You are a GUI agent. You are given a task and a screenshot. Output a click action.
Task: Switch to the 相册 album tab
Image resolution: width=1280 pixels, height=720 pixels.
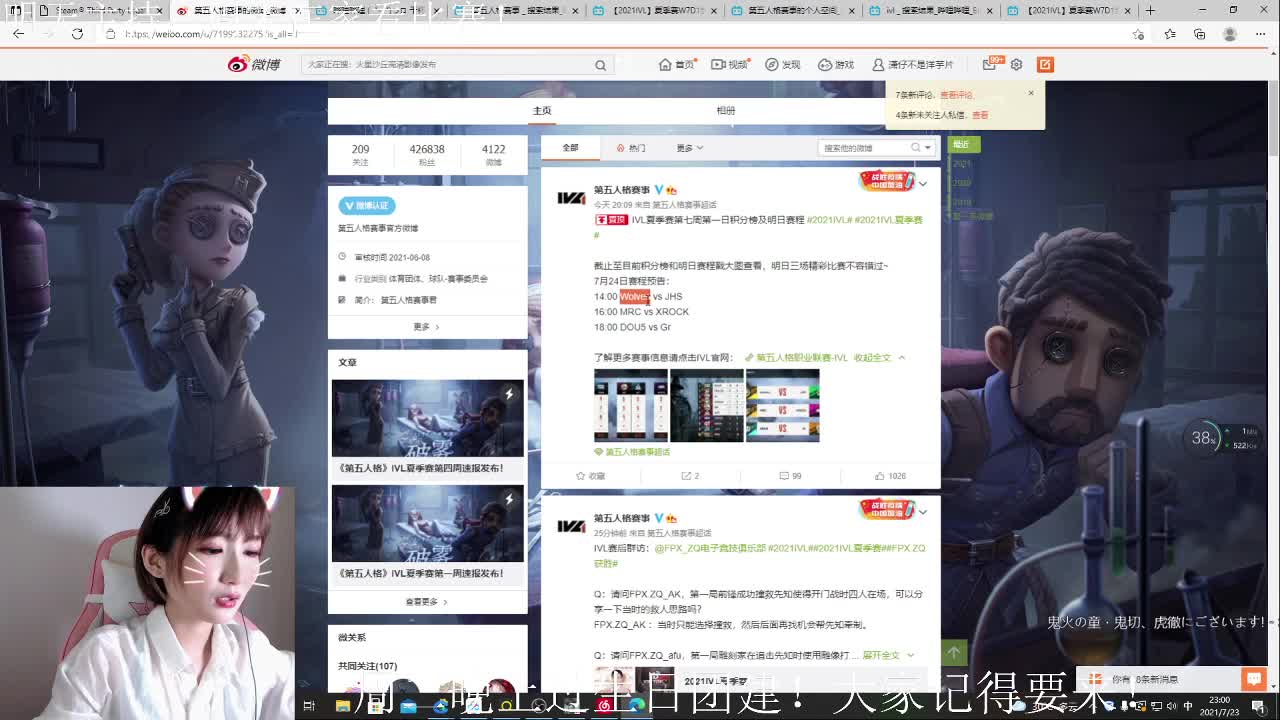pyautogui.click(x=726, y=111)
